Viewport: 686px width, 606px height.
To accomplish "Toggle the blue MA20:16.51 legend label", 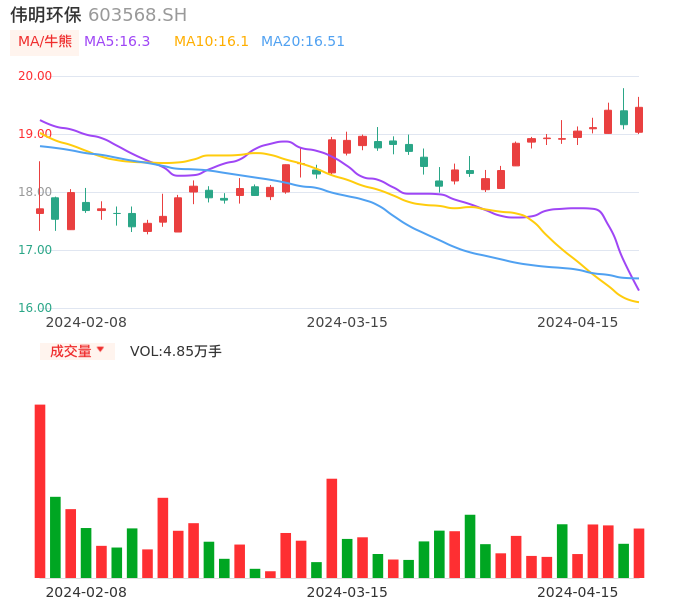I will [x=302, y=42].
